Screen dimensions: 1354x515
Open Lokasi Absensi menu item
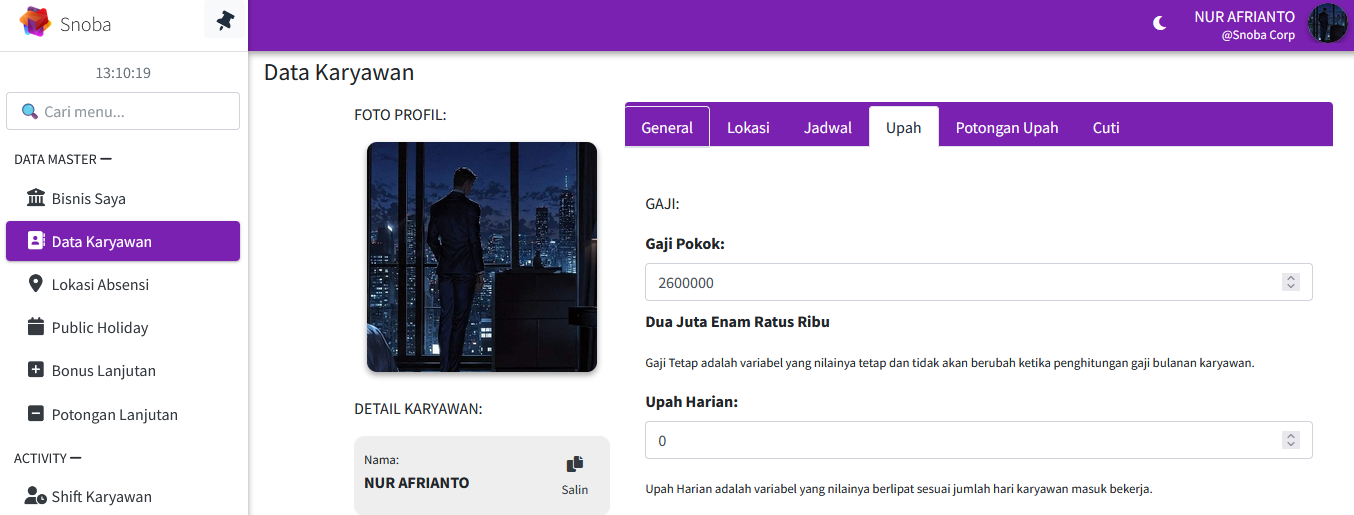click(x=123, y=284)
